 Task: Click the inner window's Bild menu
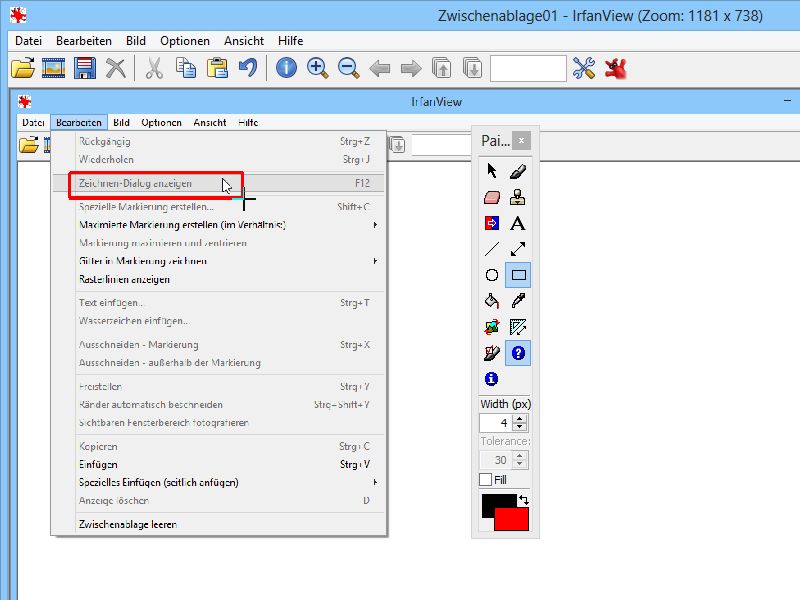tap(121, 122)
